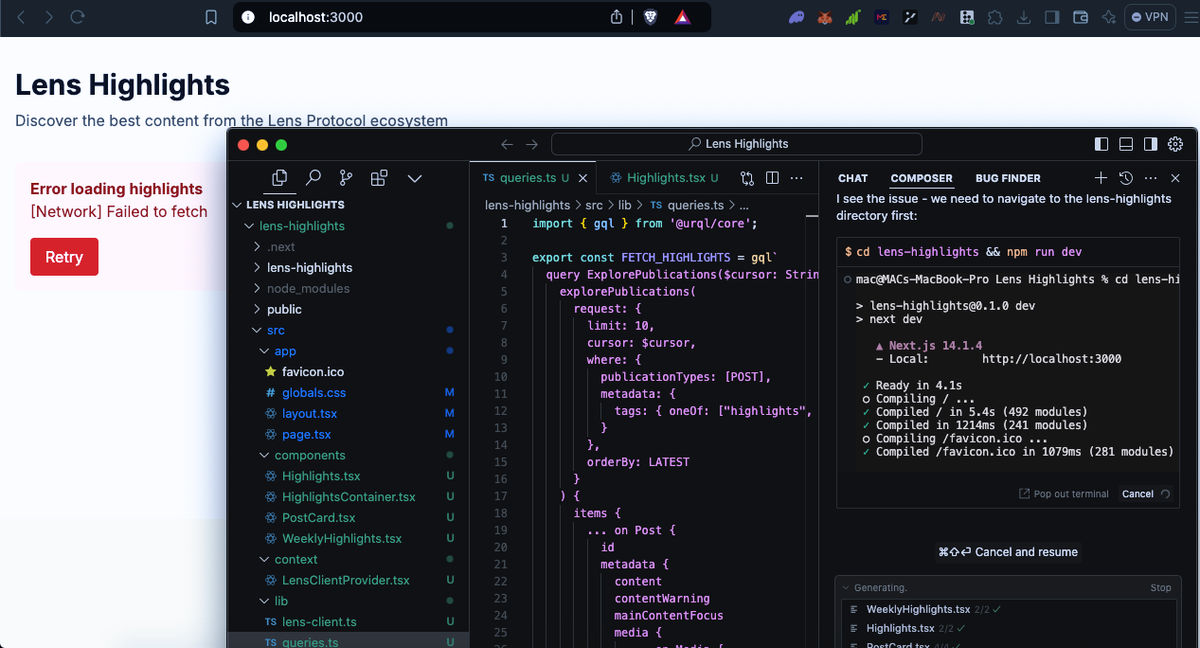The height and width of the screenshot is (648, 1200).
Task: Open favicon.ico in the explorer
Action: point(346,372)
